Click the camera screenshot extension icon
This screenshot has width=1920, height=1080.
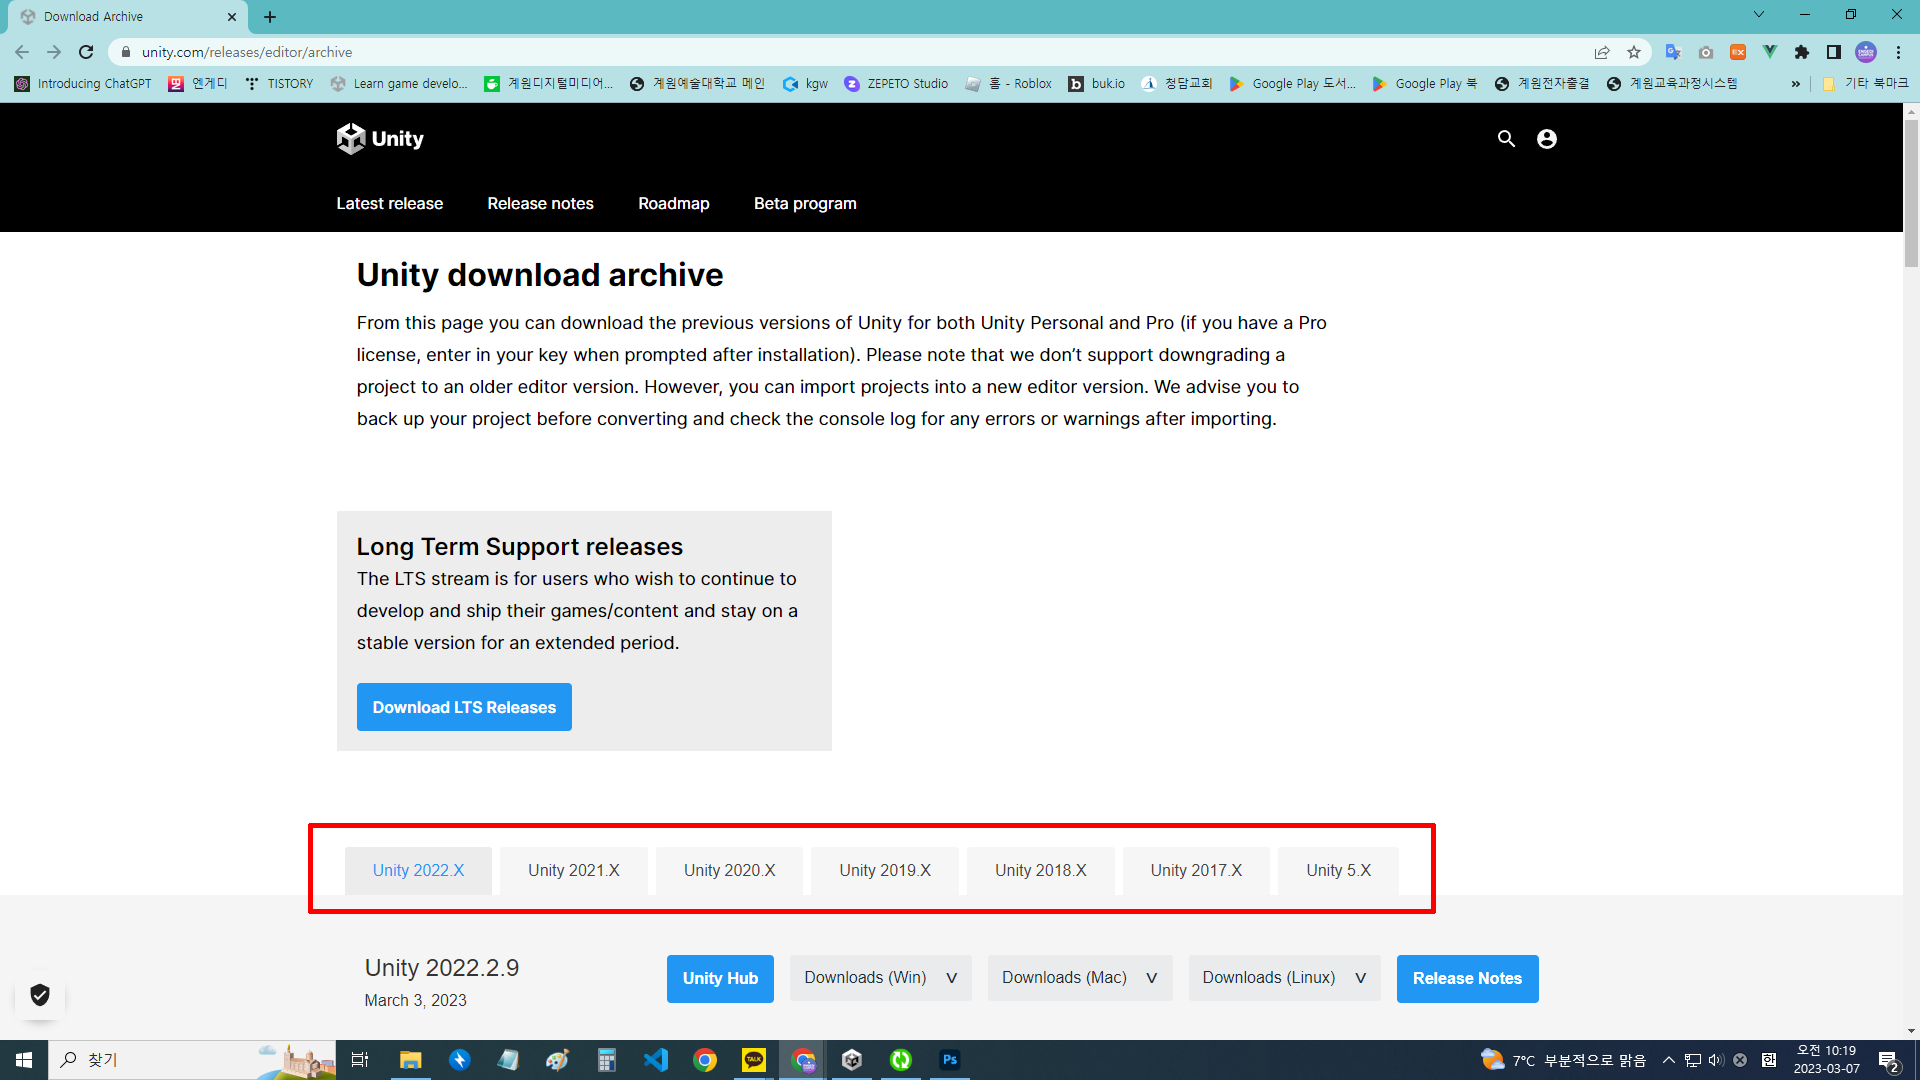tap(1706, 52)
